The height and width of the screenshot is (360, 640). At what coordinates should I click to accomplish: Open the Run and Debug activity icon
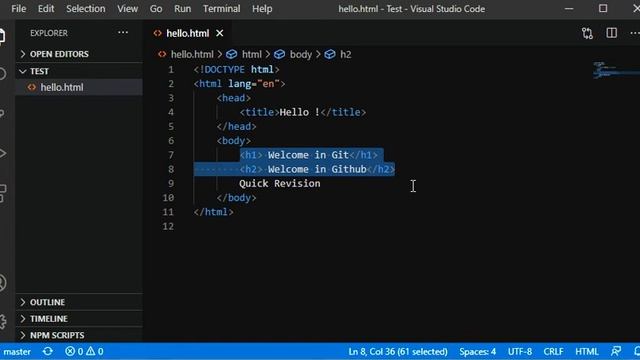(x=3, y=153)
